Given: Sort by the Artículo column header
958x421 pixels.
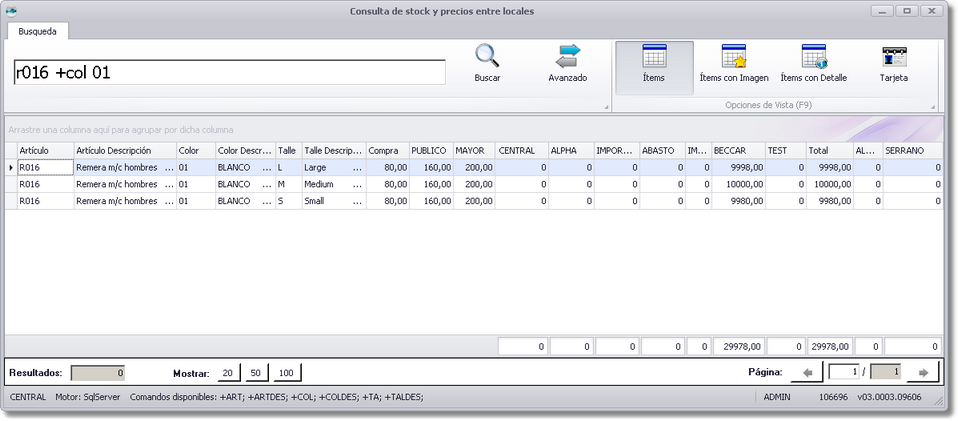Looking at the screenshot, I should (44, 150).
